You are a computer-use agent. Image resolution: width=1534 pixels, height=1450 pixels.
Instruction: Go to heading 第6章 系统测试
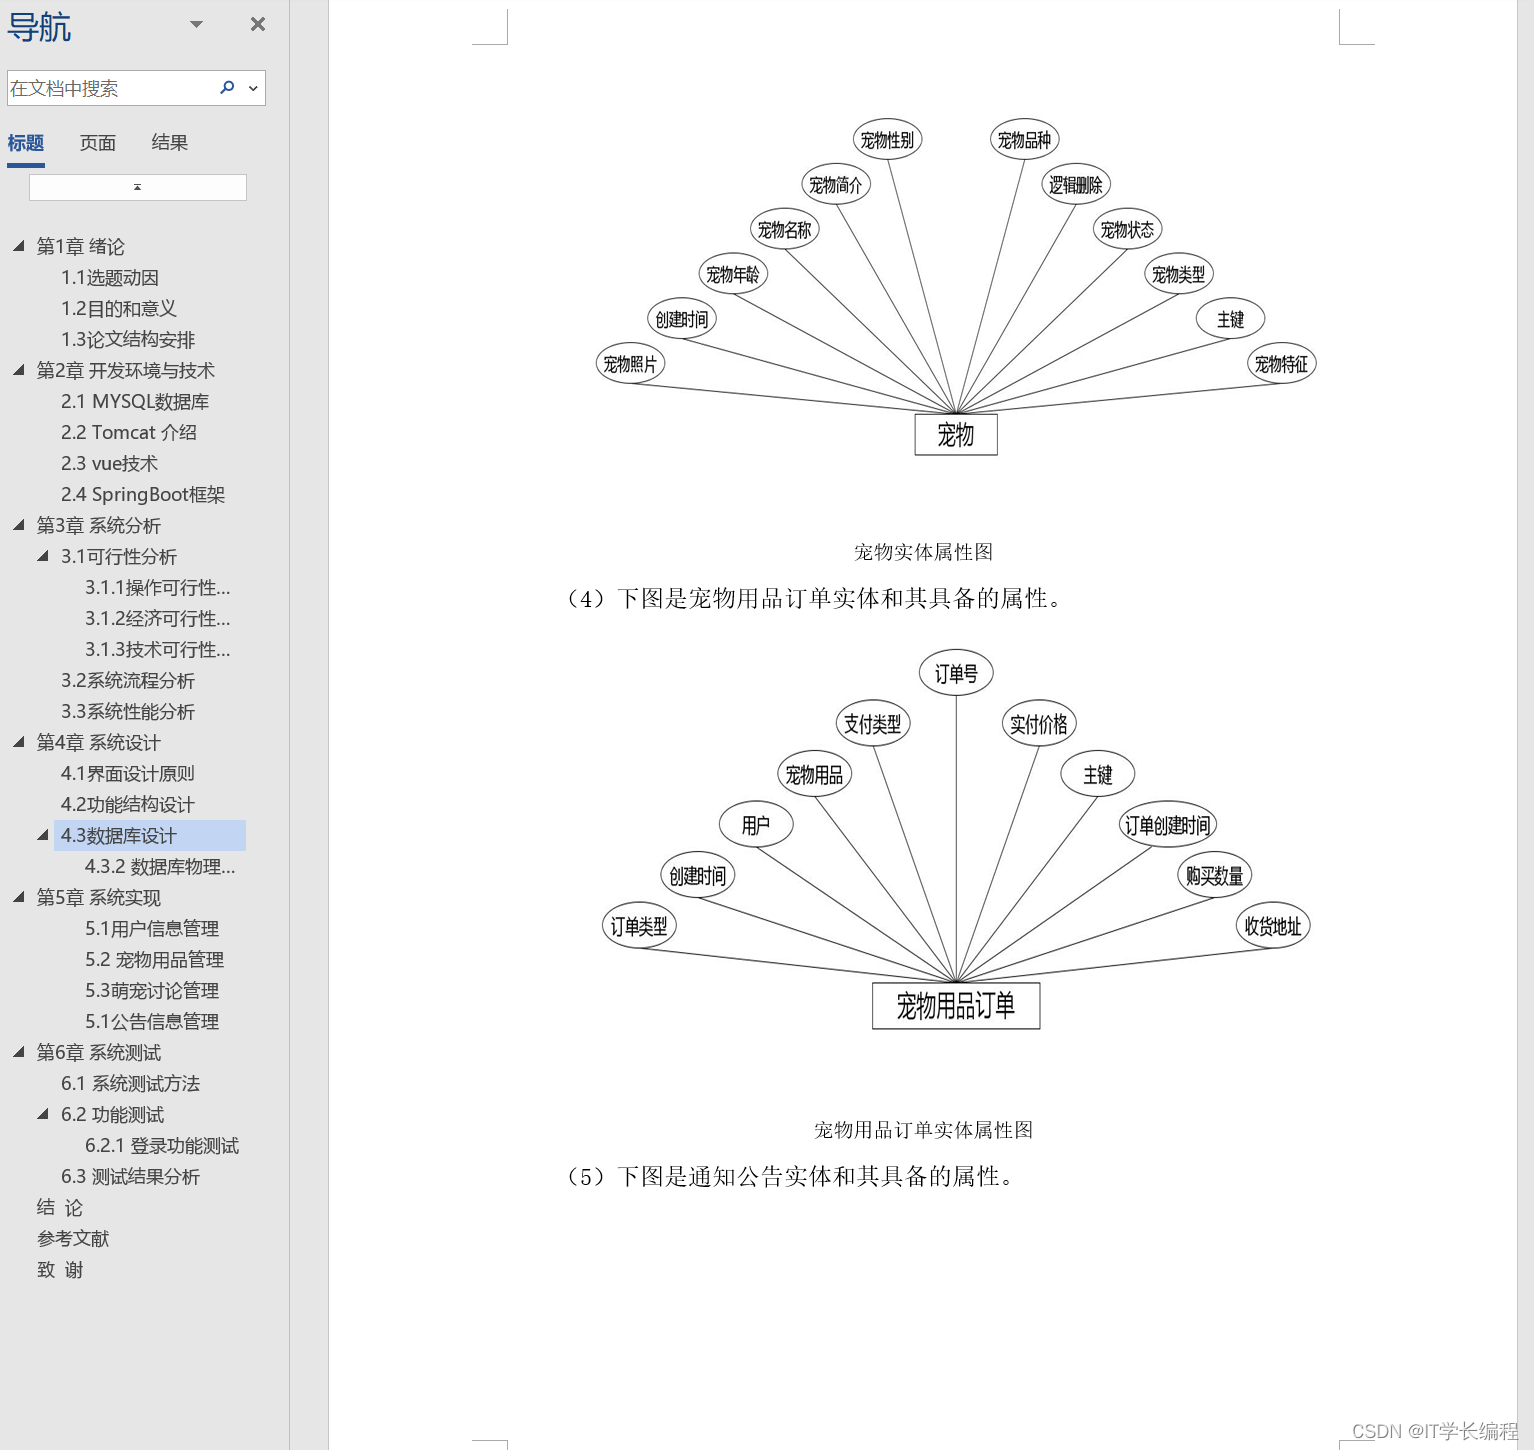(x=99, y=1052)
